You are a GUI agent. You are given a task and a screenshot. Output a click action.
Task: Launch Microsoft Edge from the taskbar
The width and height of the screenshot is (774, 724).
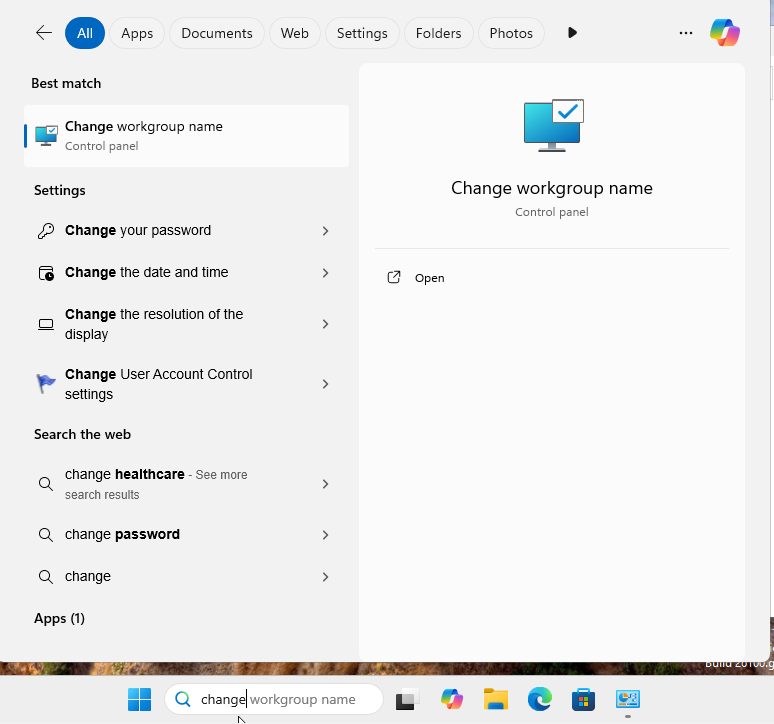[x=540, y=700]
